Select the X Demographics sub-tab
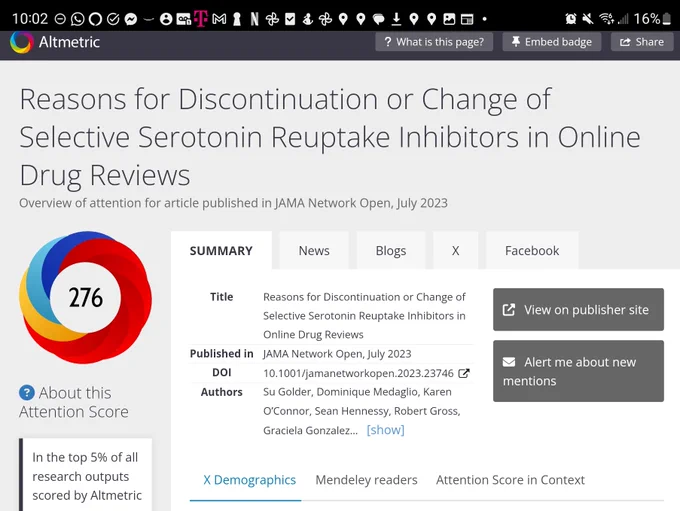The image size is (680, 511). (249, 480)
